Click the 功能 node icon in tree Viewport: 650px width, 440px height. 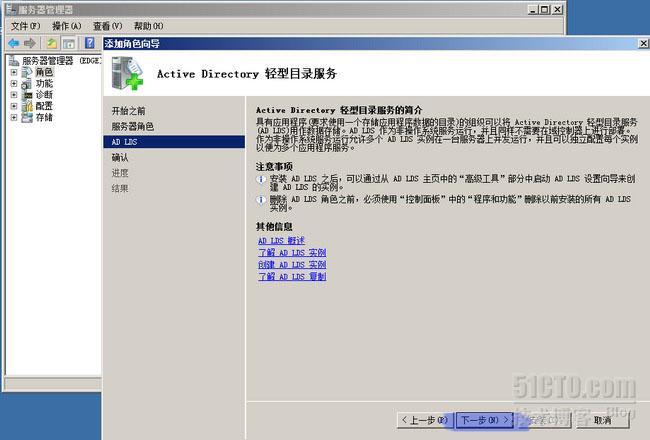tap(27, 84)
